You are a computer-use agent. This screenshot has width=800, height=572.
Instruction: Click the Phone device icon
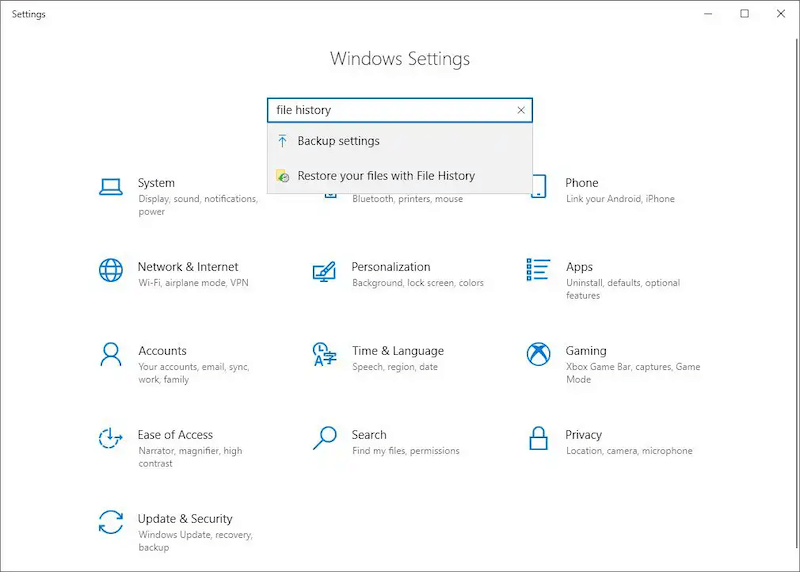coord(538,186)
